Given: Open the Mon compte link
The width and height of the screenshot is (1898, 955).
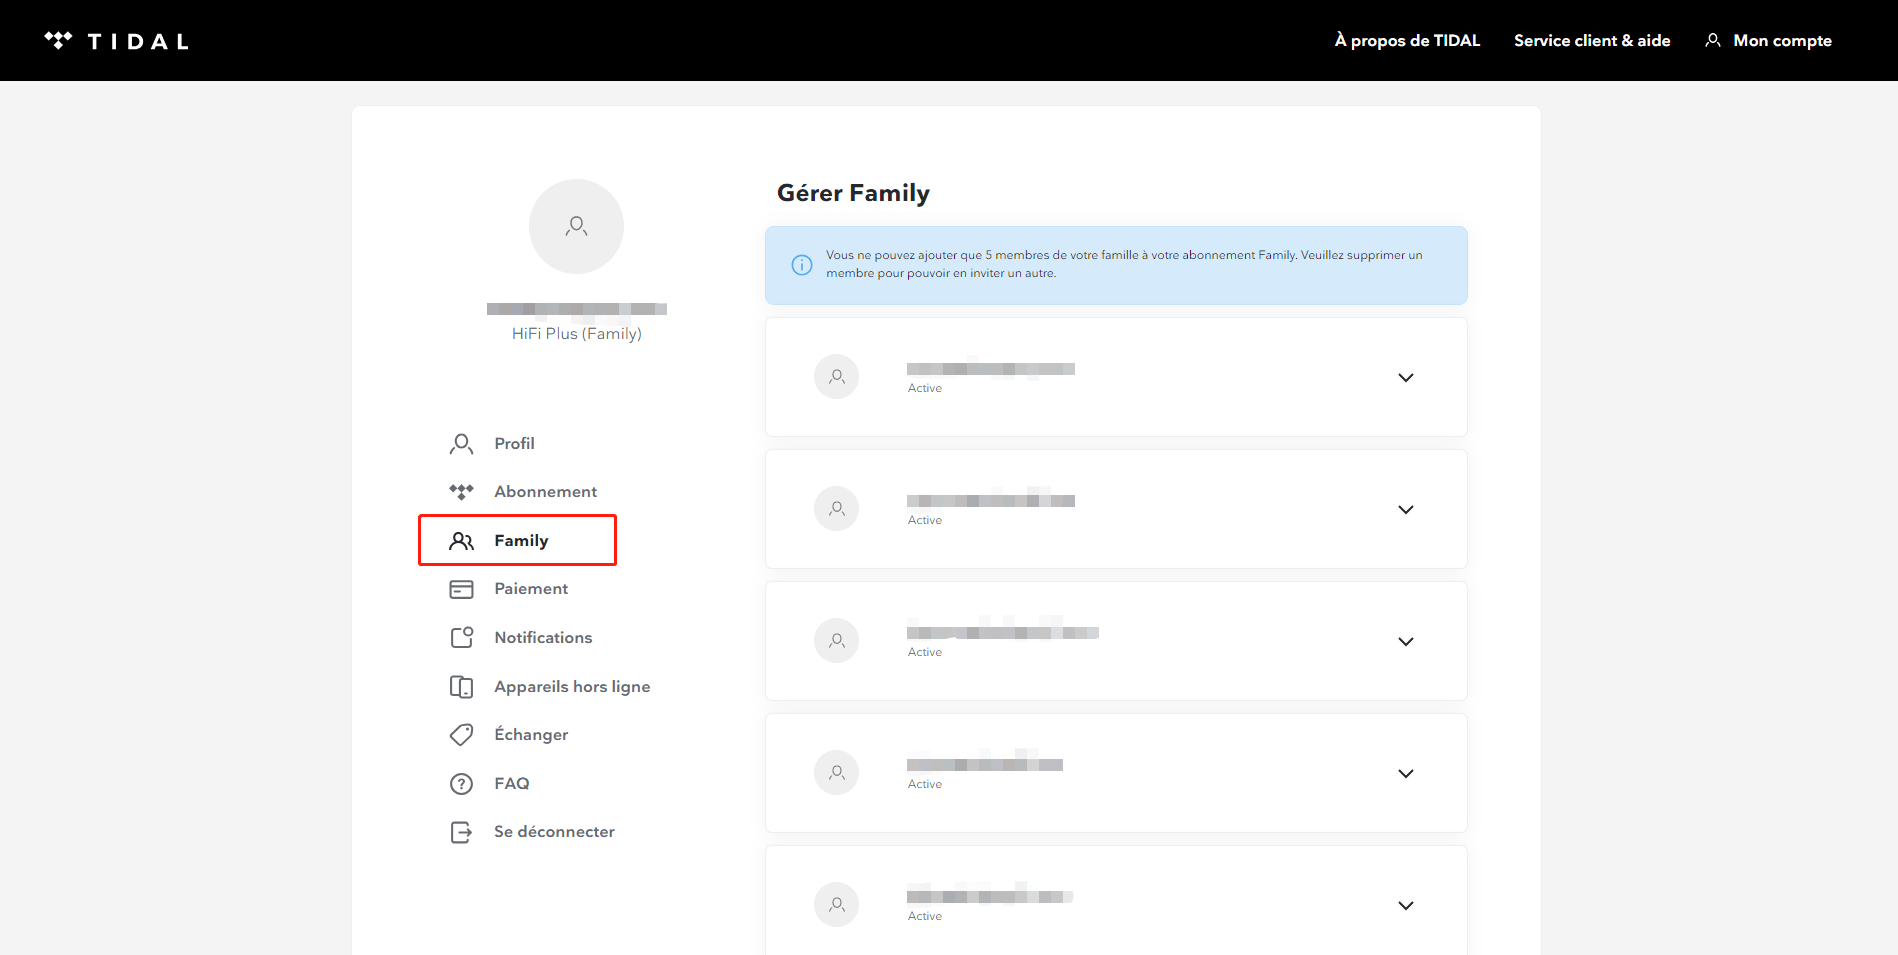Looking at the screenshot, I should coord(1782,41).
